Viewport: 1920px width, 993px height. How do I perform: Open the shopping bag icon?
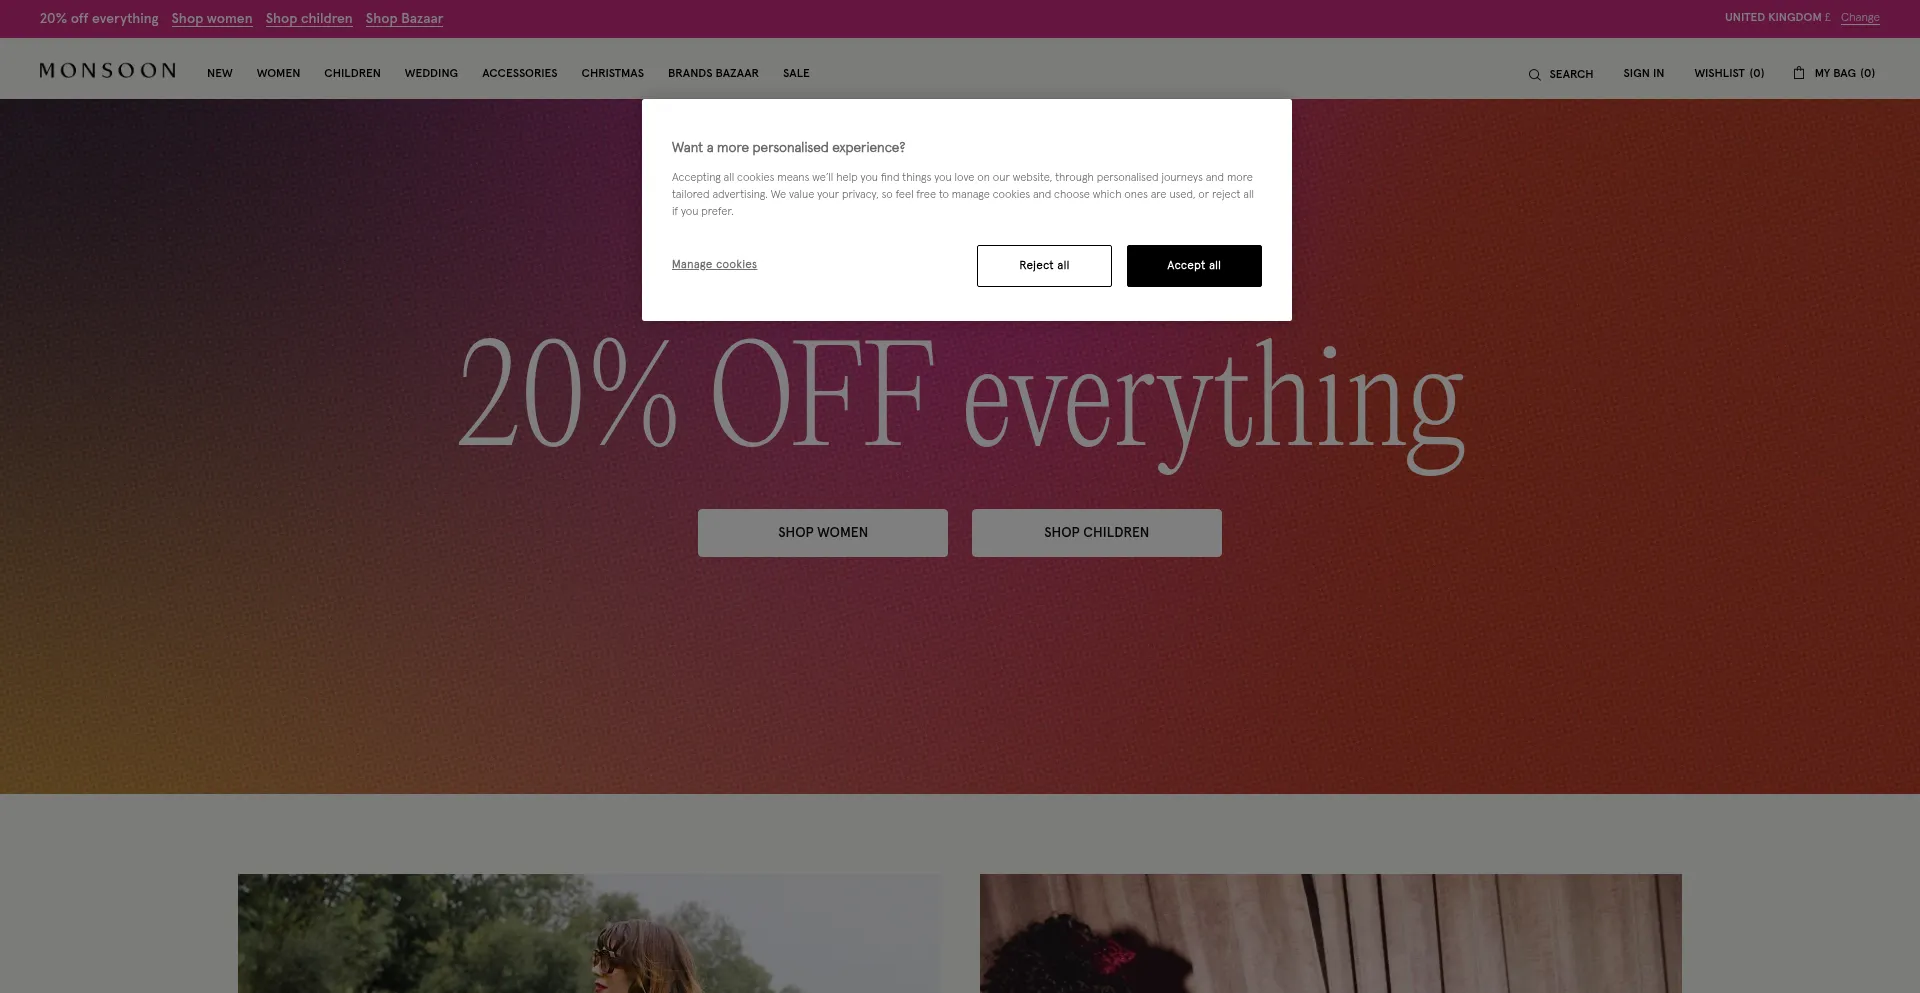[x=1799, y=73]
